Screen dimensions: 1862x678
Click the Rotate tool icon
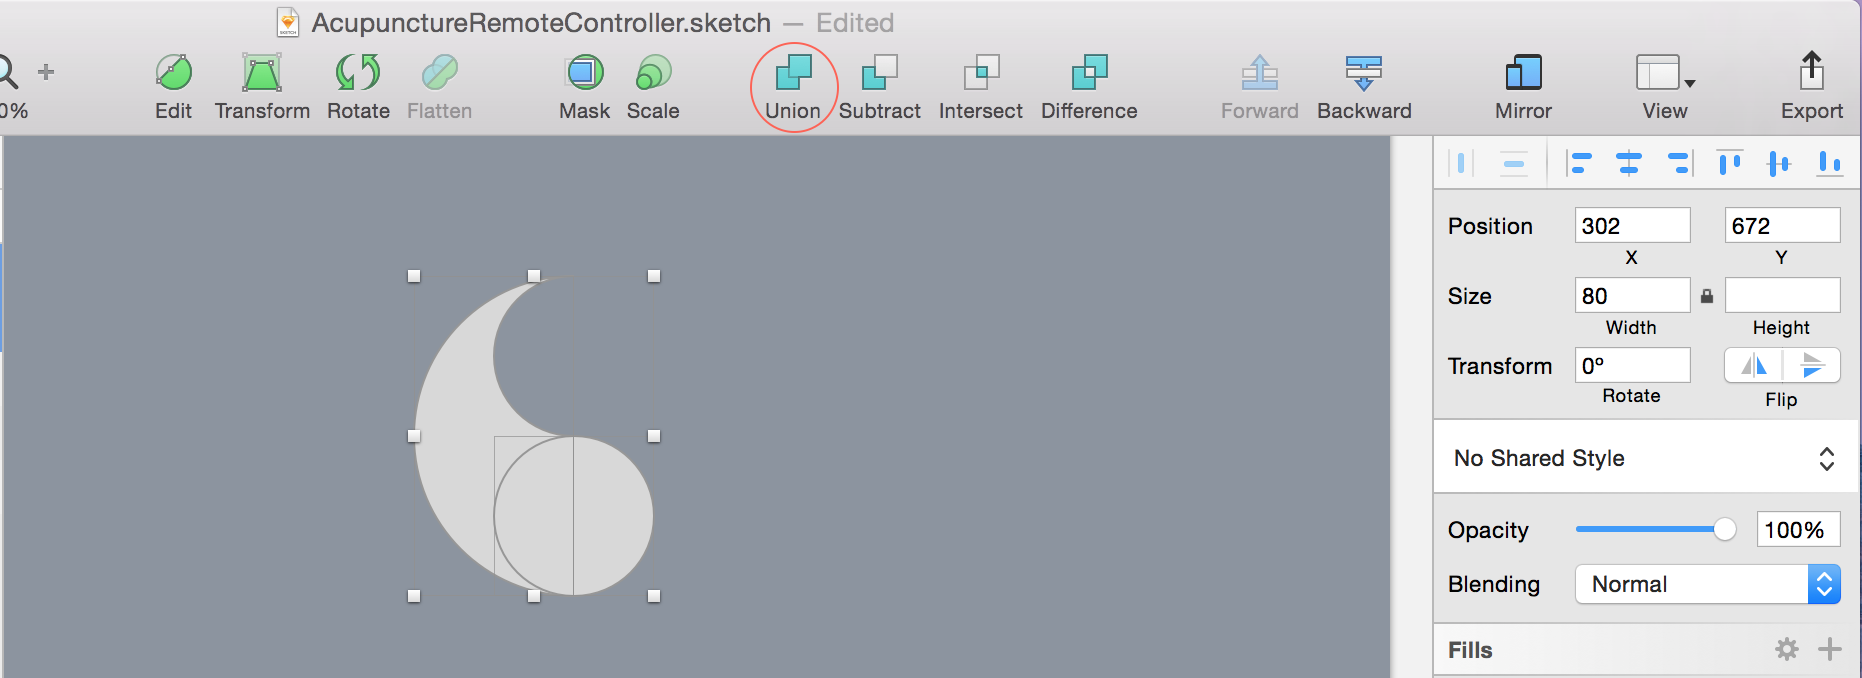point(358,73)
